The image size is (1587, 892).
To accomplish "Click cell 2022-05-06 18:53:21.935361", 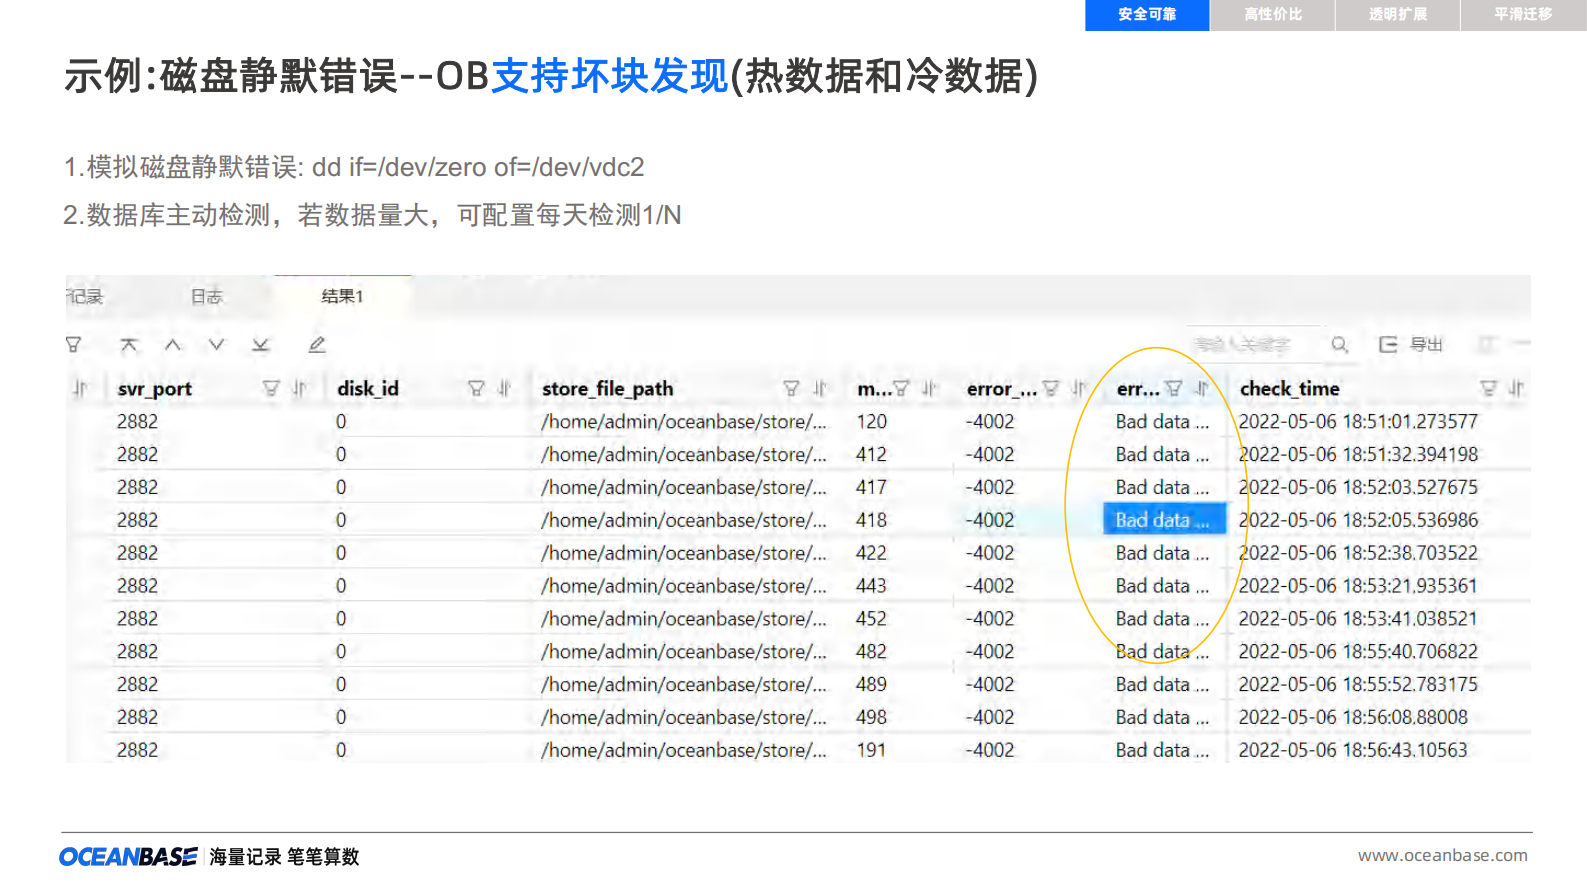I will 1358,586.
